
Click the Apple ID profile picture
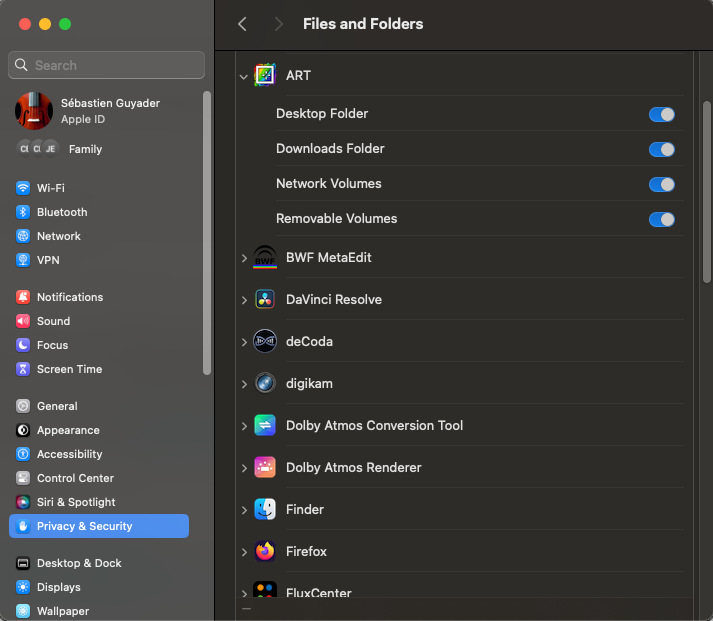[34, 111]
